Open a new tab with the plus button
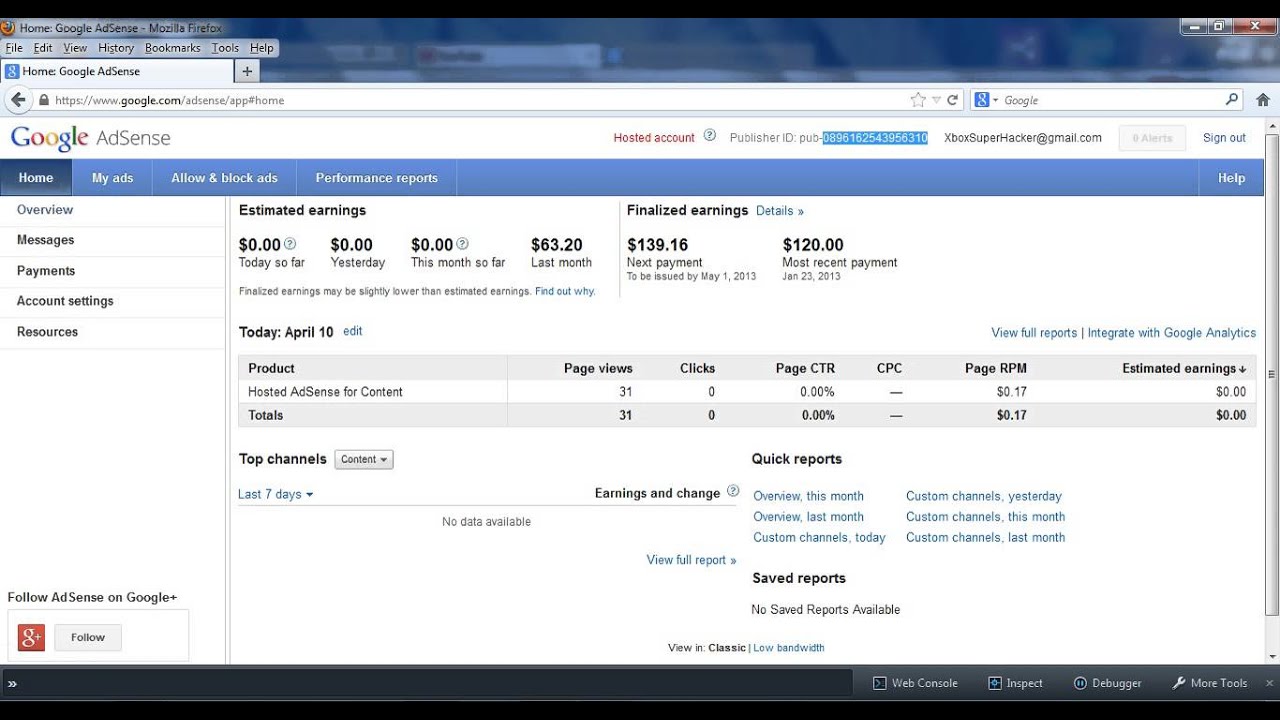This screenshot has width=1280, height=720. 247,71
